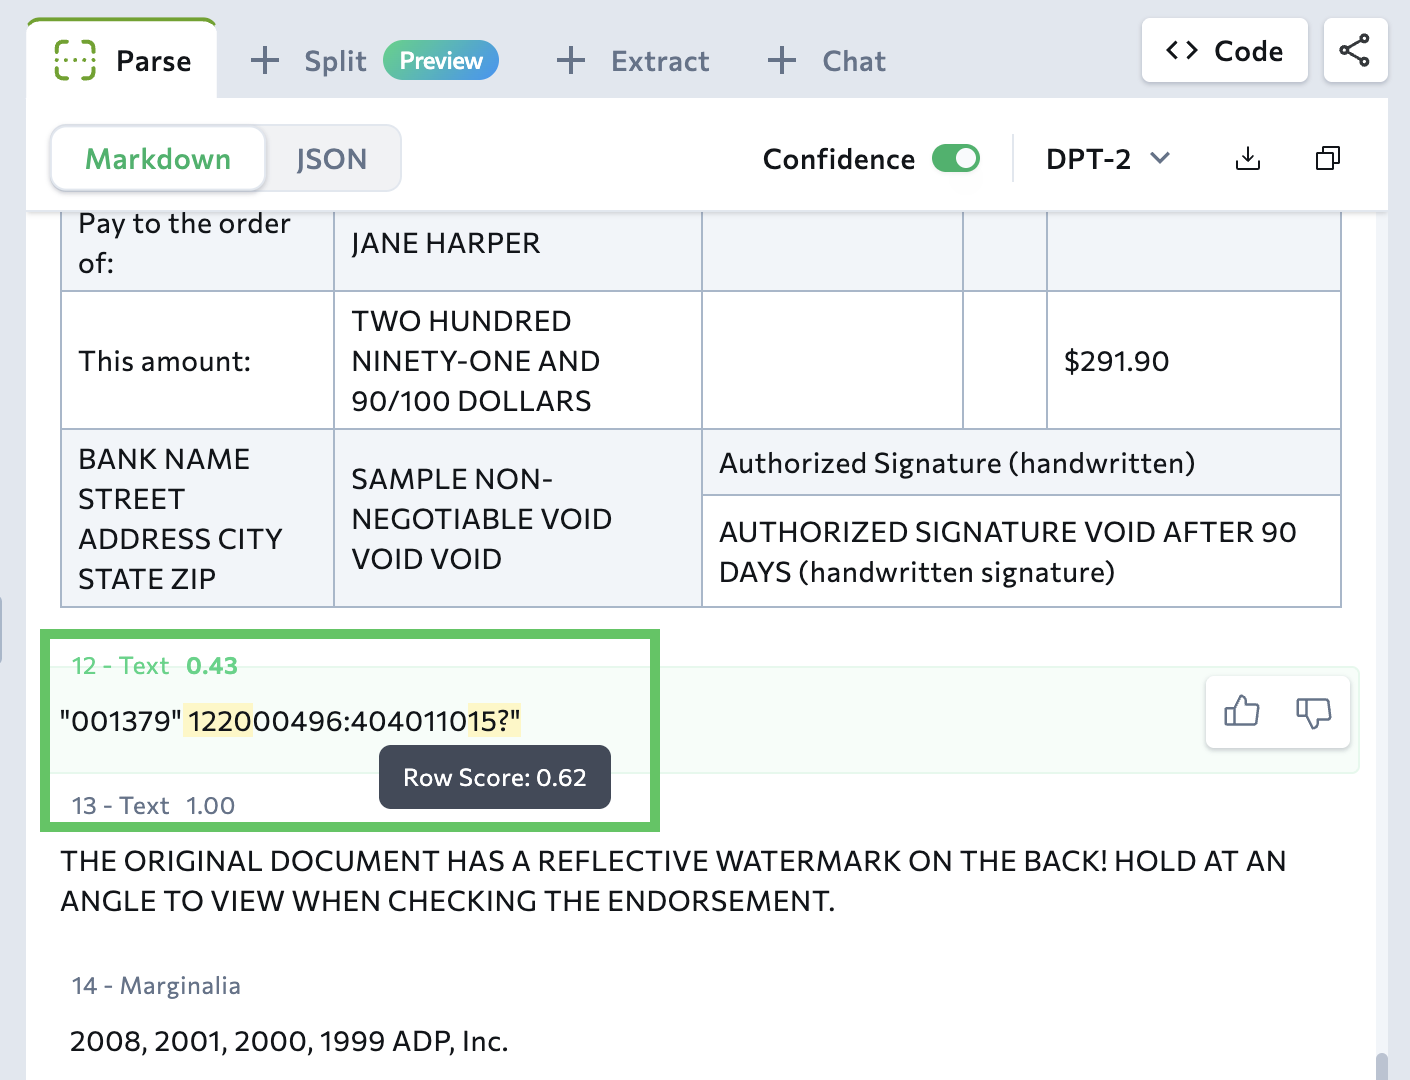
Task: Click the share icon button
Action: pyautogui.click(x=1355, y=50)
